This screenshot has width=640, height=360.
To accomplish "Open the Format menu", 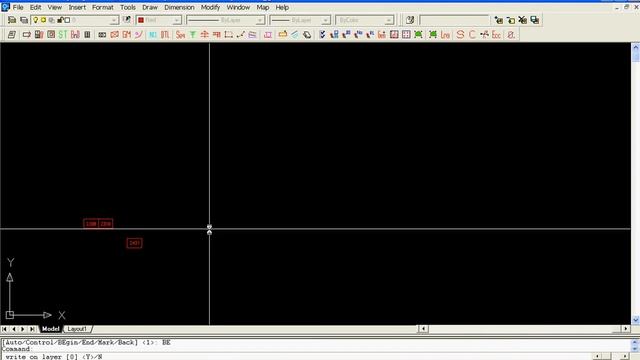I will [x=103, y=7].
